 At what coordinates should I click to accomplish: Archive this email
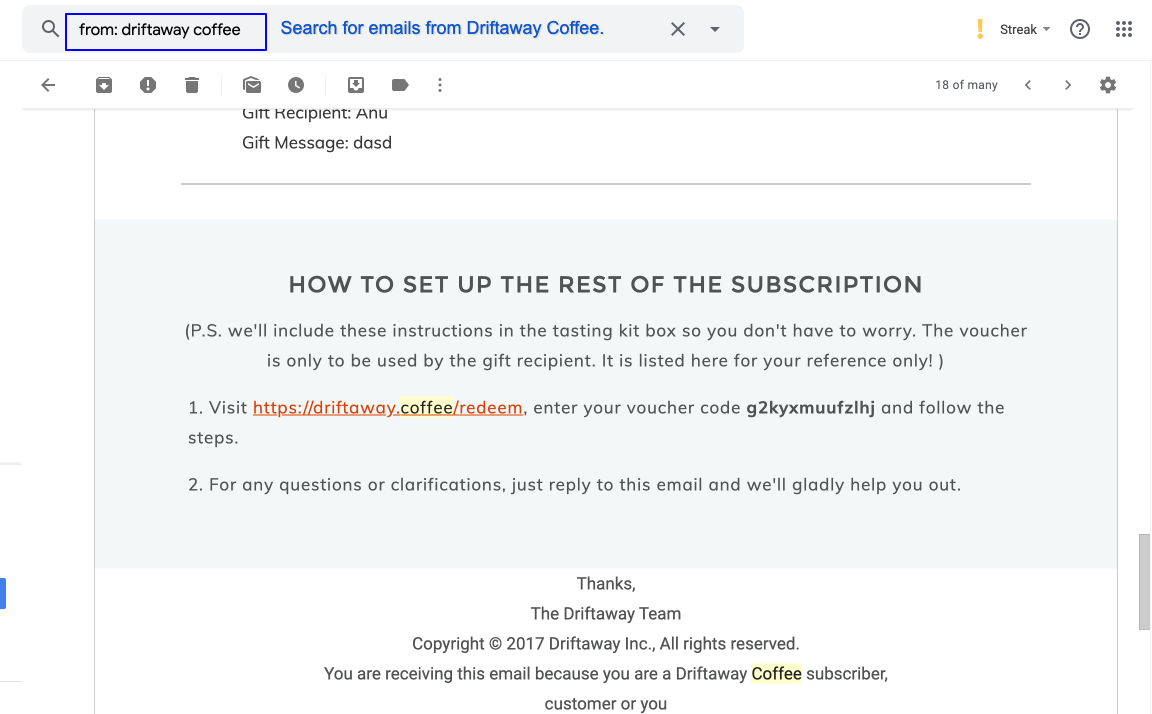pos(104,85)
